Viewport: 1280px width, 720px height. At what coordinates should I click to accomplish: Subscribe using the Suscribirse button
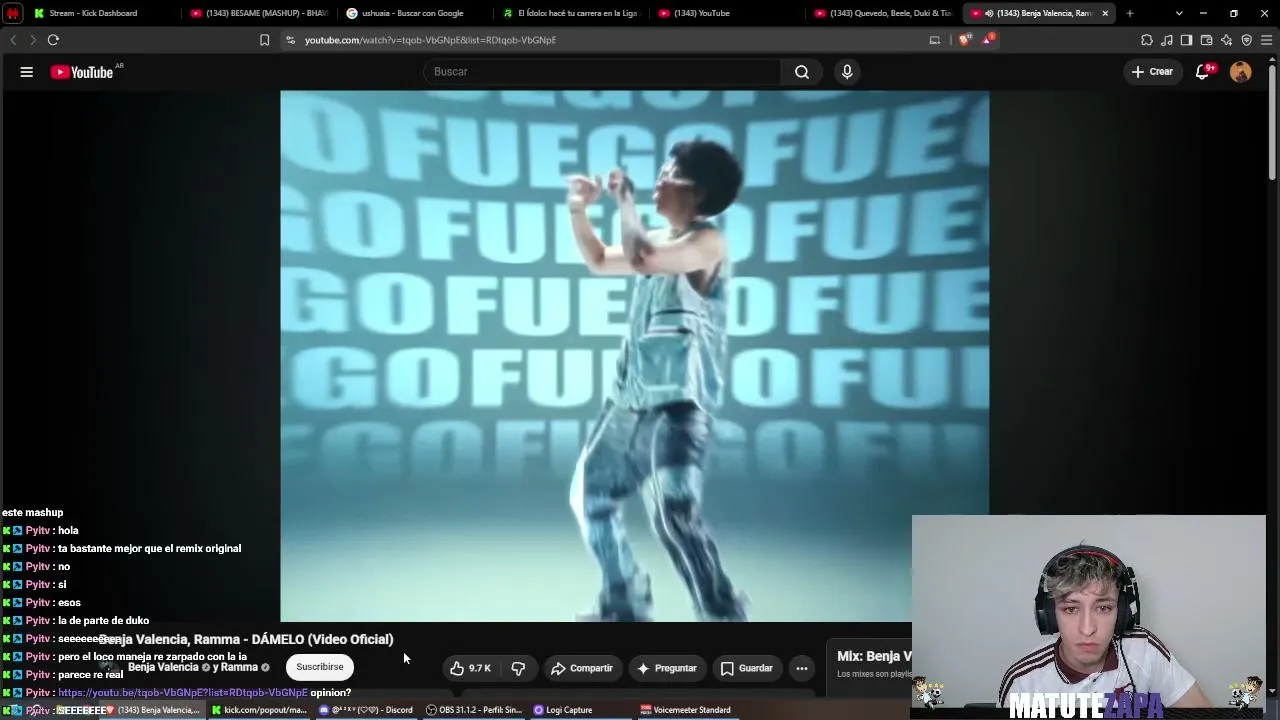[x=320, y=667]
